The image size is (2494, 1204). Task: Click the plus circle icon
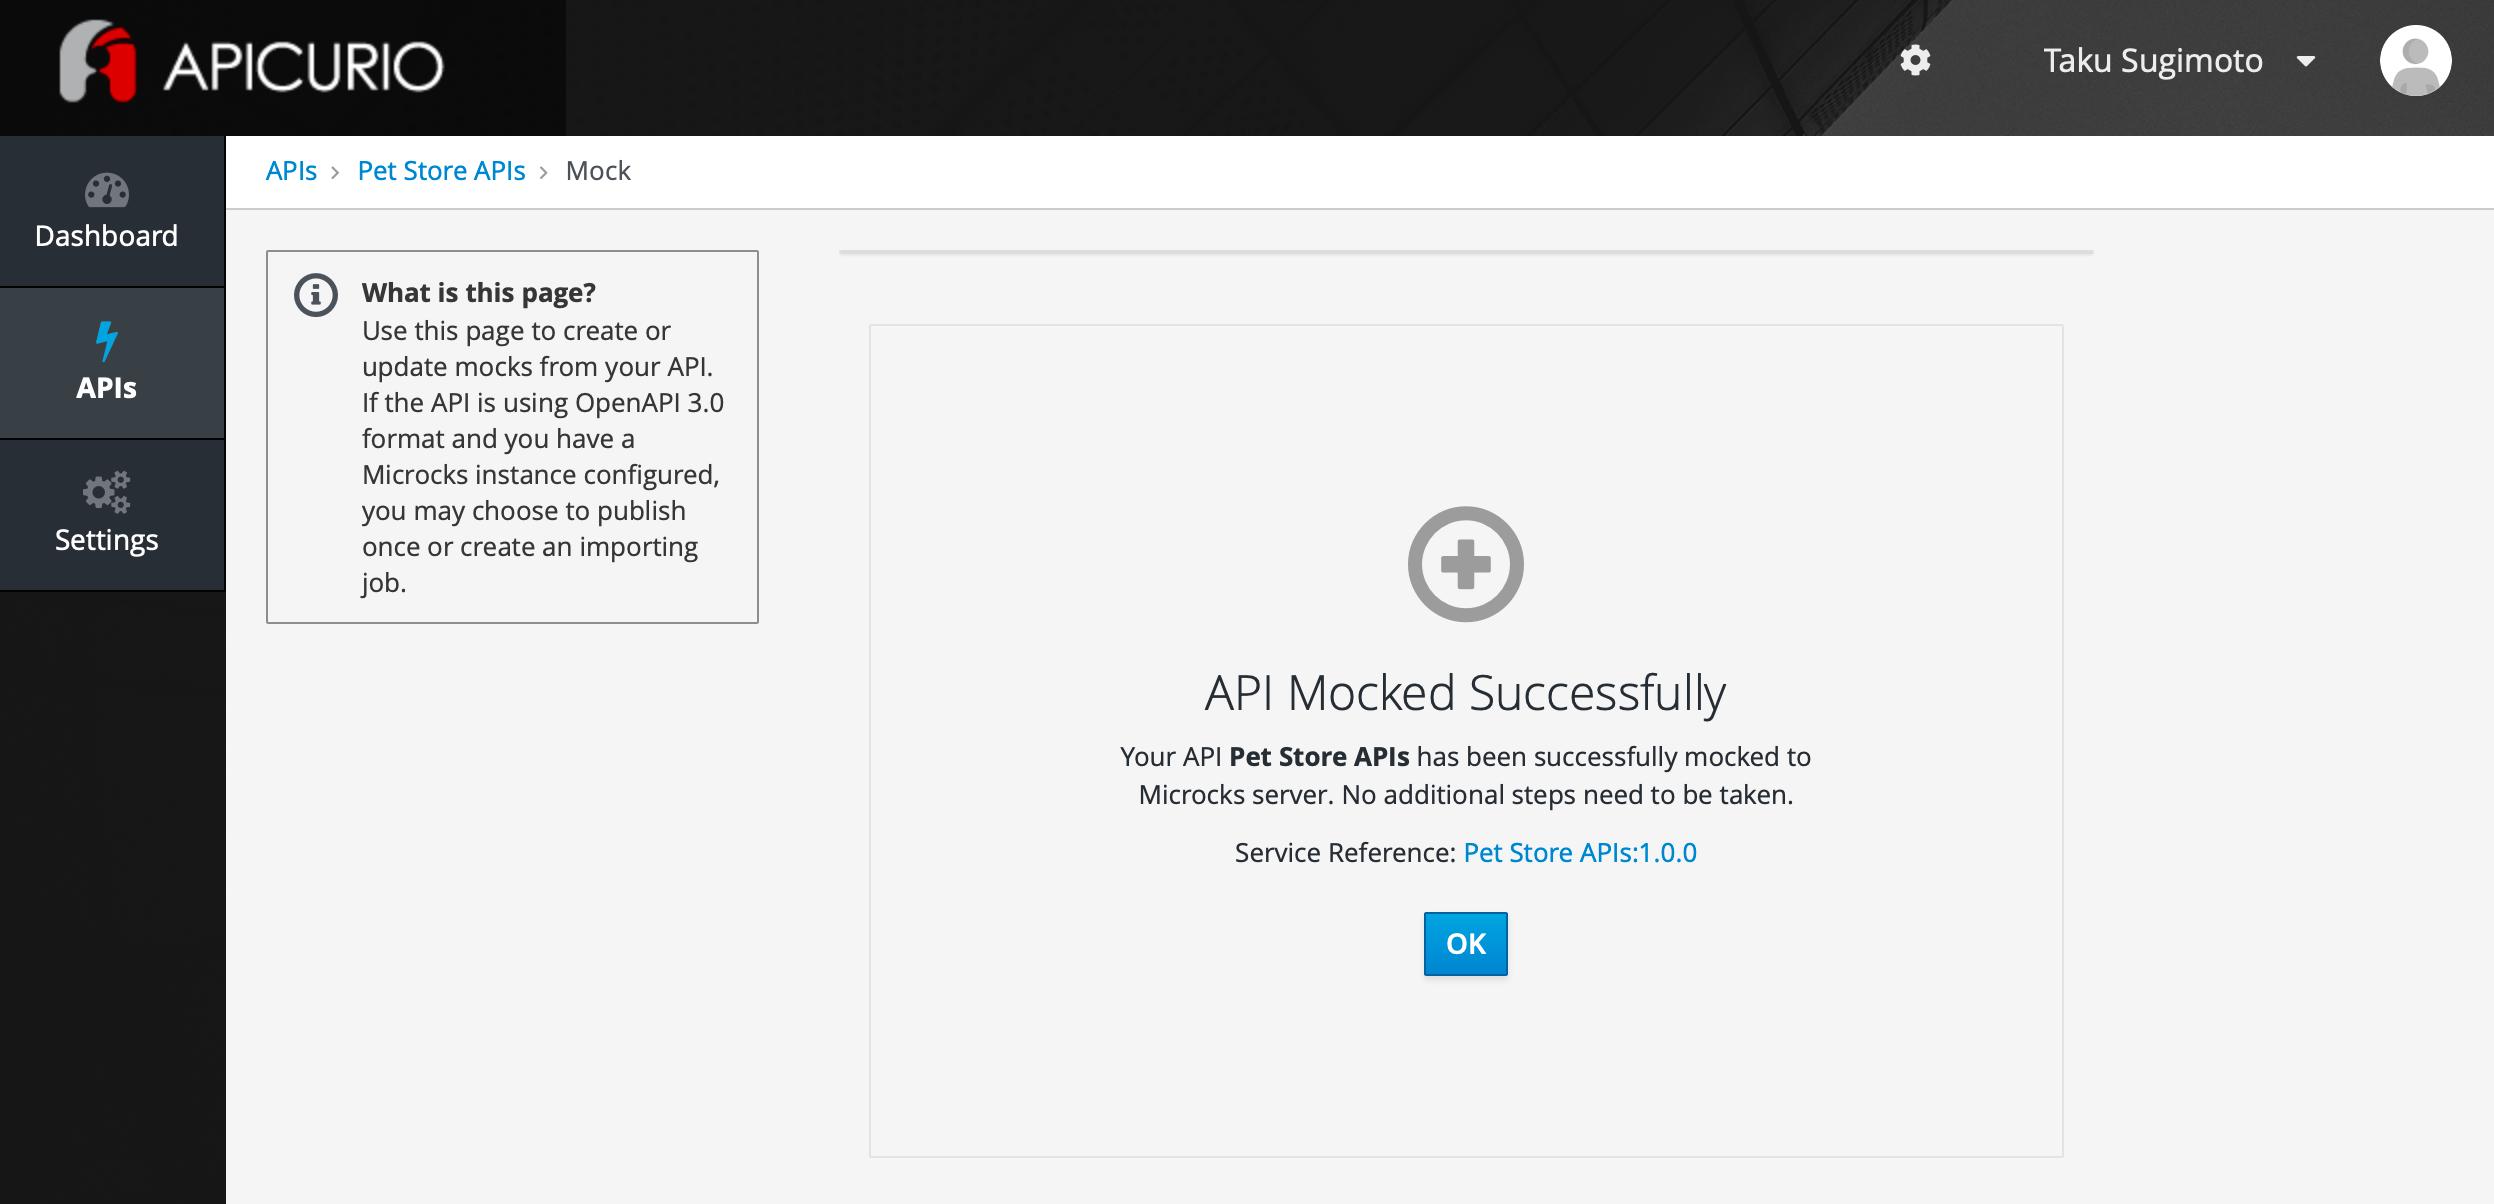coord(1465,564)
